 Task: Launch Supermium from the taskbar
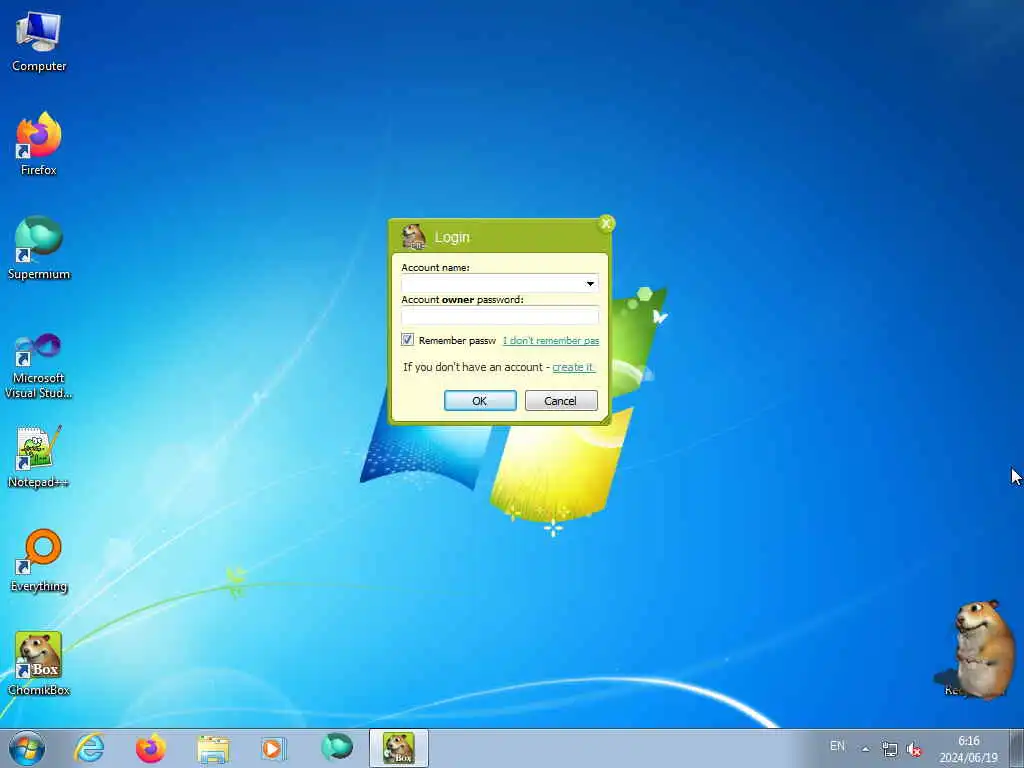[x=337, y=748]
